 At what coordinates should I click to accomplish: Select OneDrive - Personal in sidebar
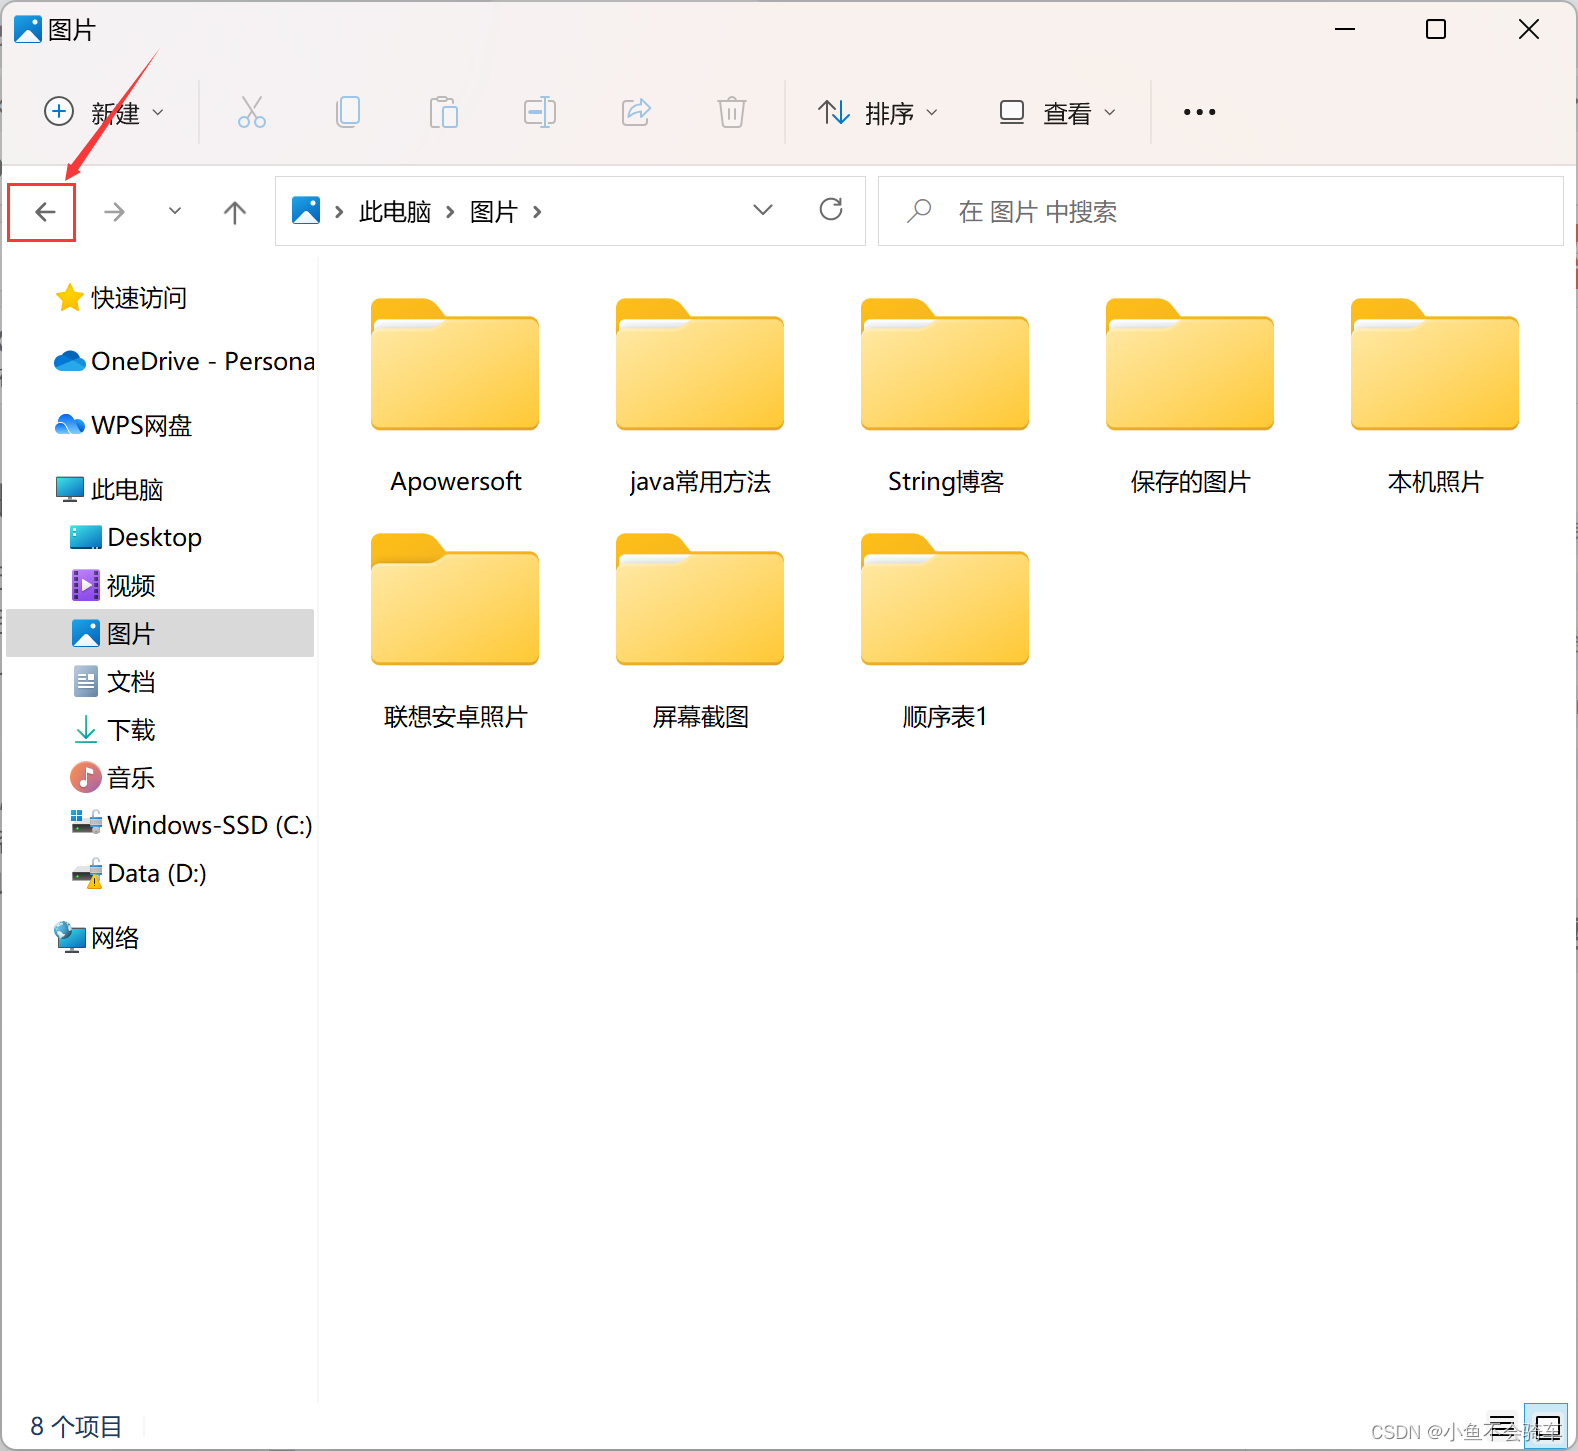(x=185, y=361)
